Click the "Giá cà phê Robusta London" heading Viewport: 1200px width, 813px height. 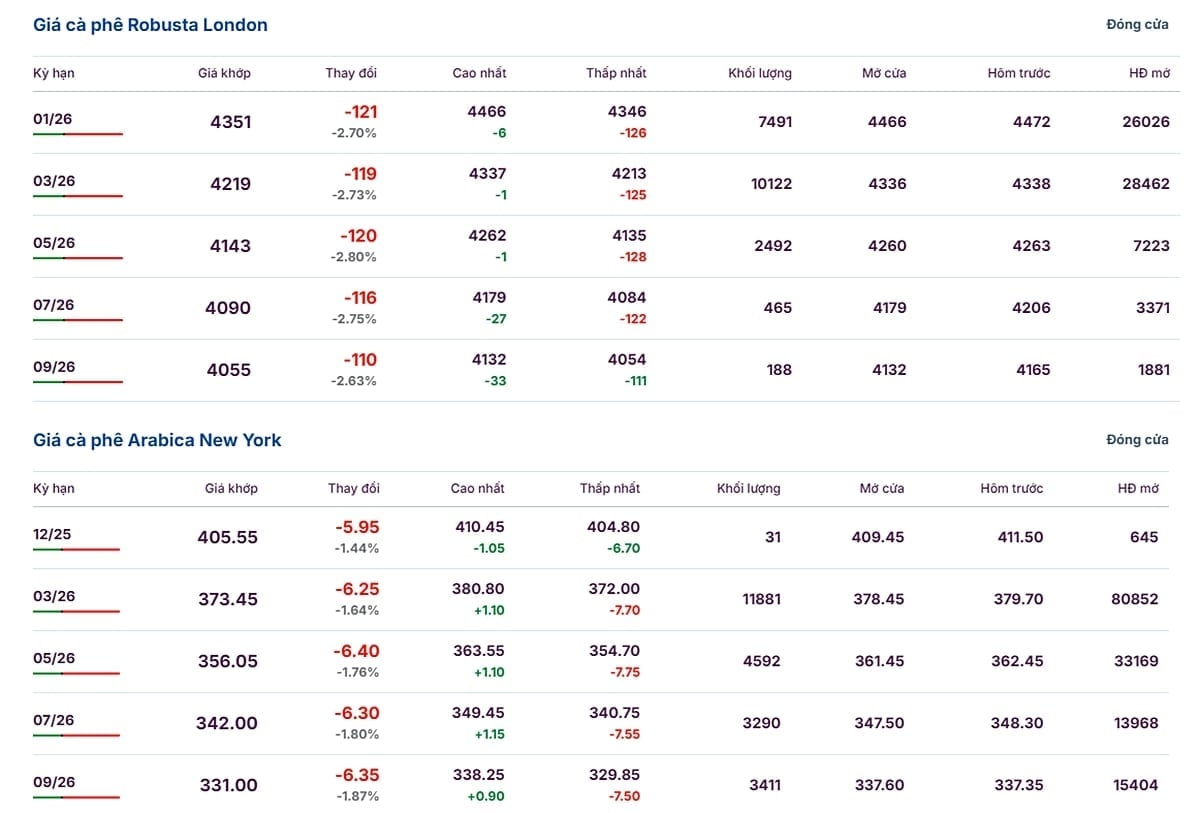pos(150,25)
